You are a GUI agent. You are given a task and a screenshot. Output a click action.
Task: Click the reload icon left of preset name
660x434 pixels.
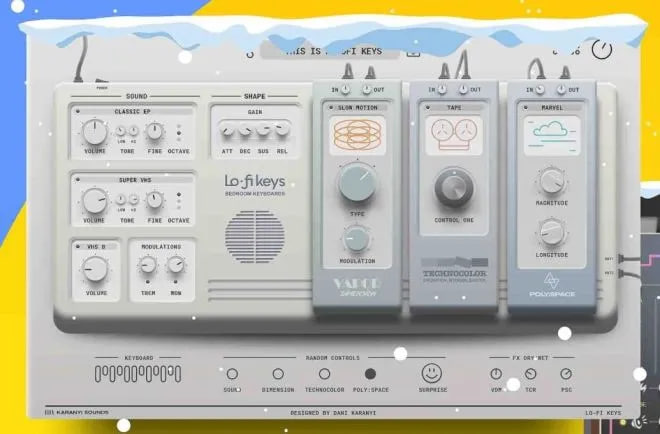coord(250,54)
